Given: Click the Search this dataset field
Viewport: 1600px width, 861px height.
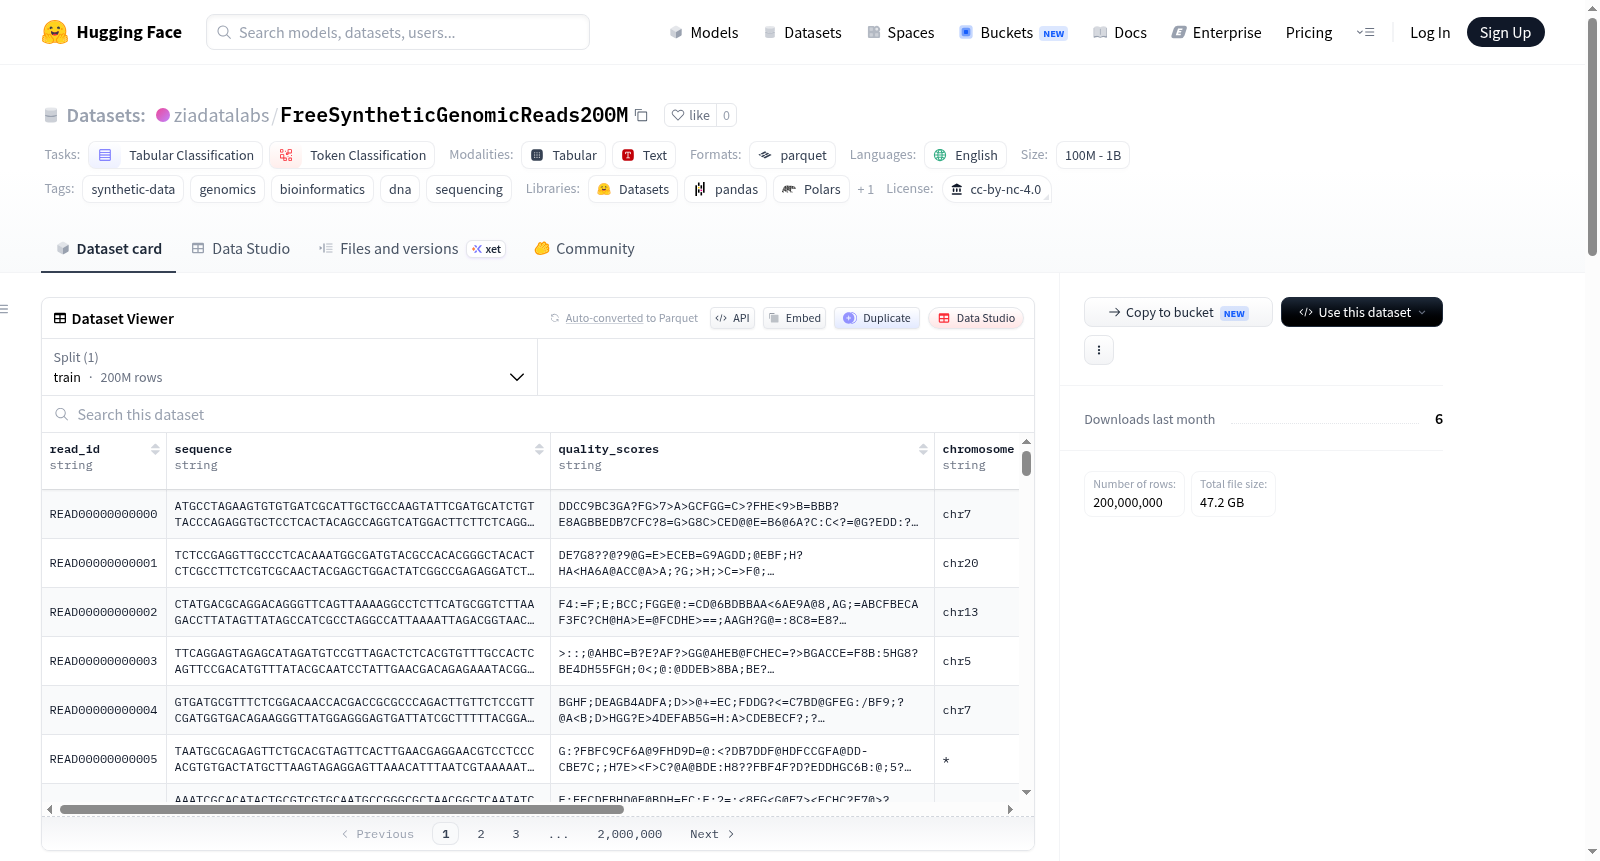Looking at the screenshot, I should (x=538, y=414).
